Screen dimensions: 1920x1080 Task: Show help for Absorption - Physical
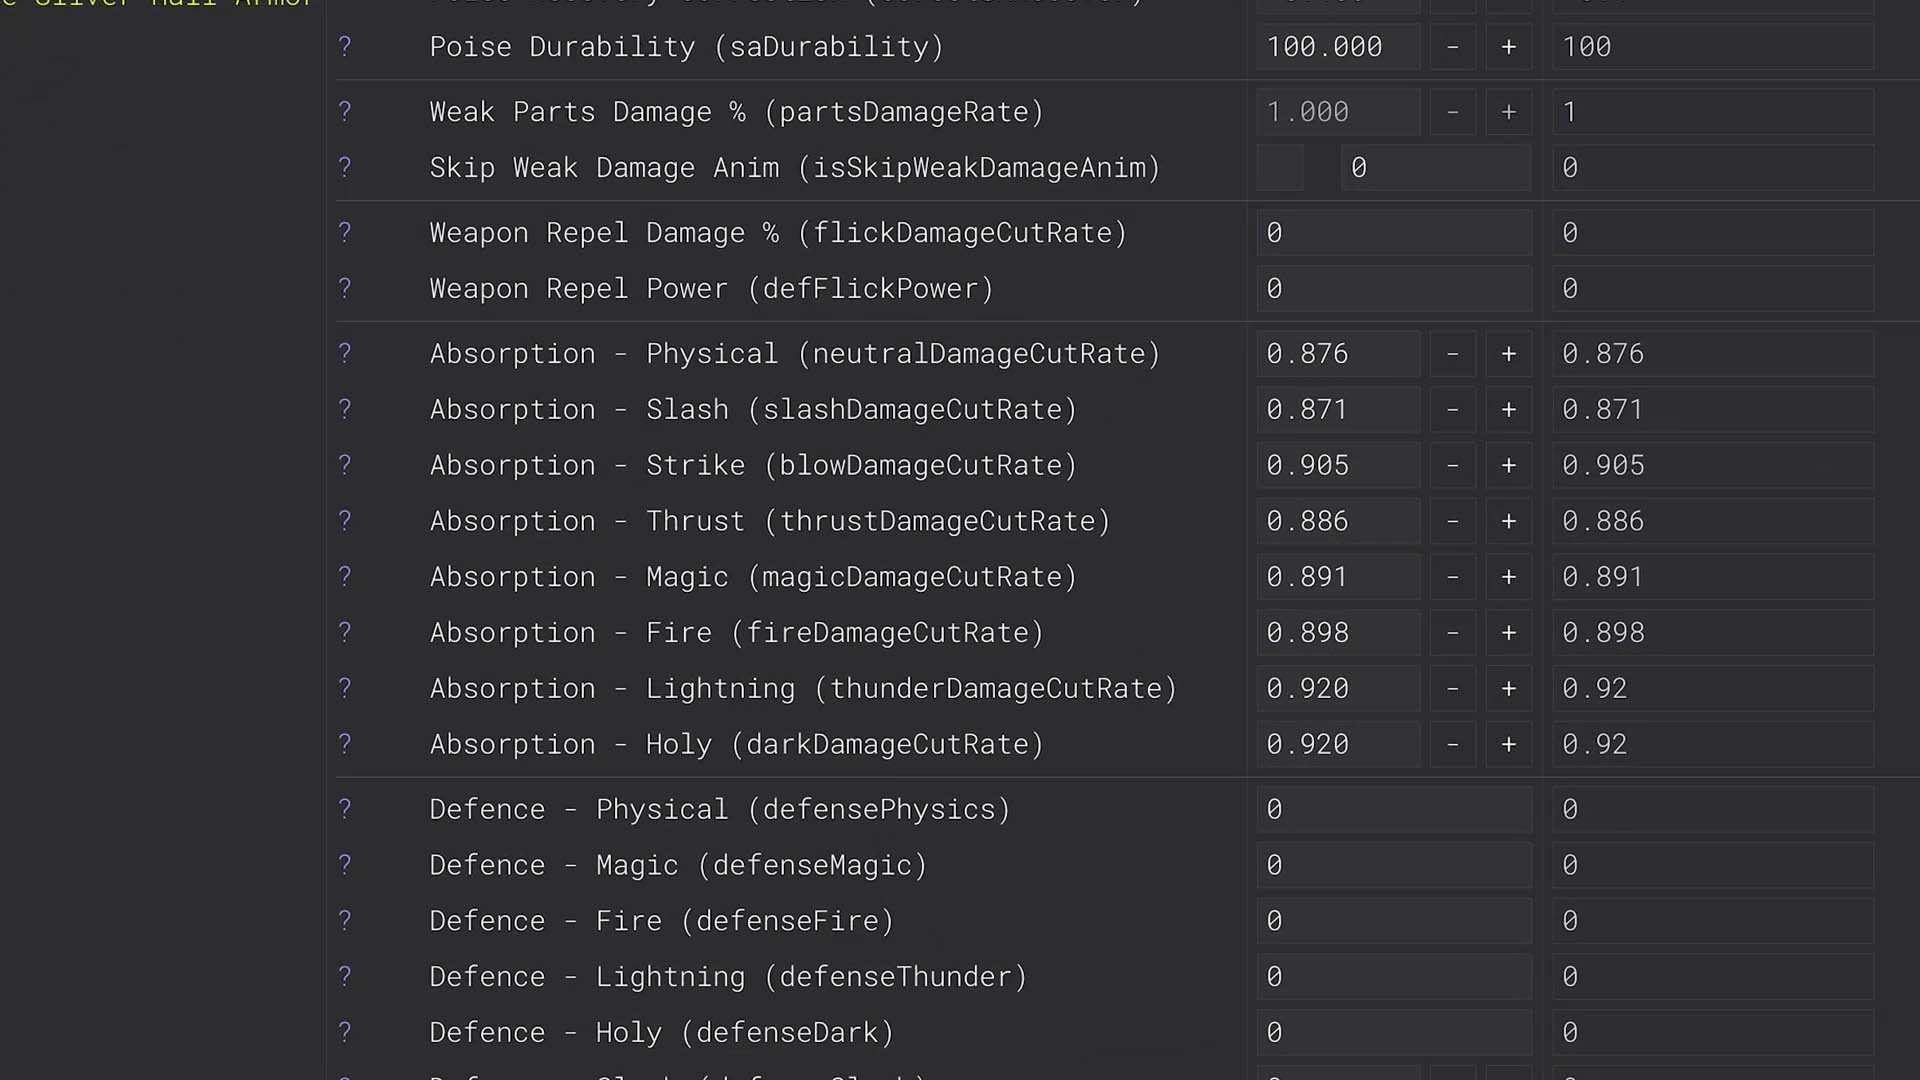click(x=345, y=353)
